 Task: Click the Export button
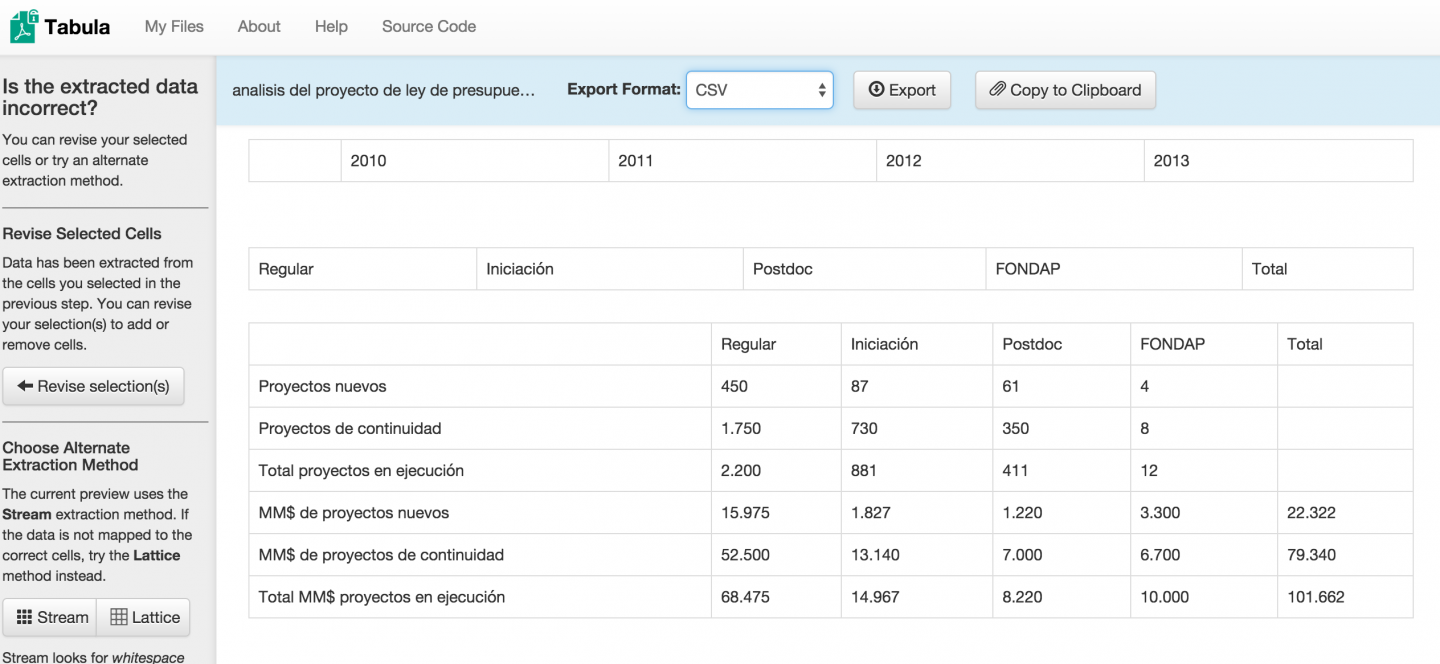coord(901,89)
